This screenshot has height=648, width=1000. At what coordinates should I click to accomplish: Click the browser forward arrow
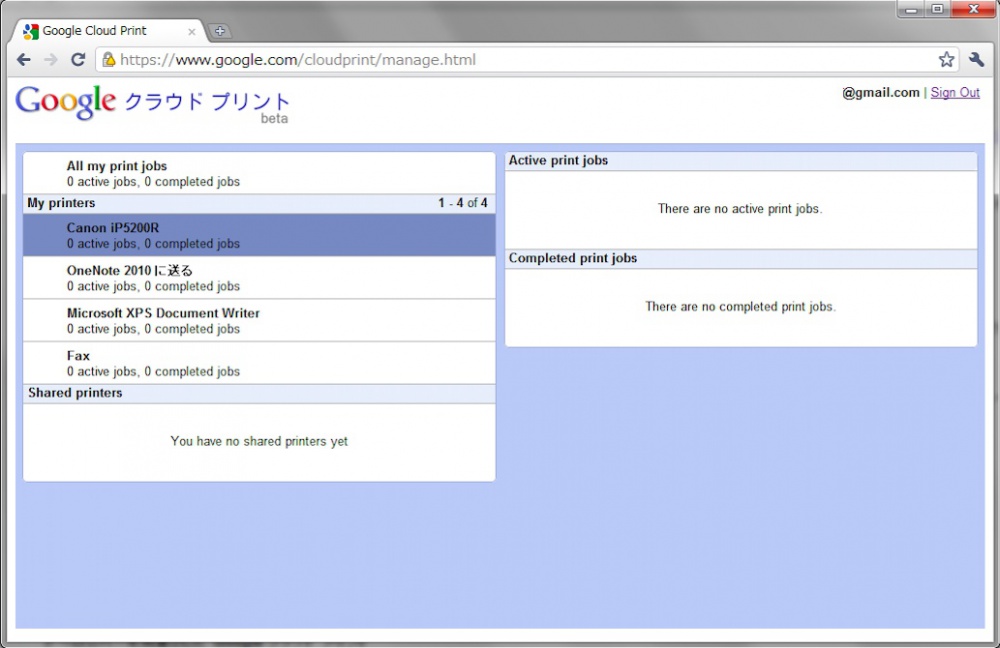tap(50, 60)
